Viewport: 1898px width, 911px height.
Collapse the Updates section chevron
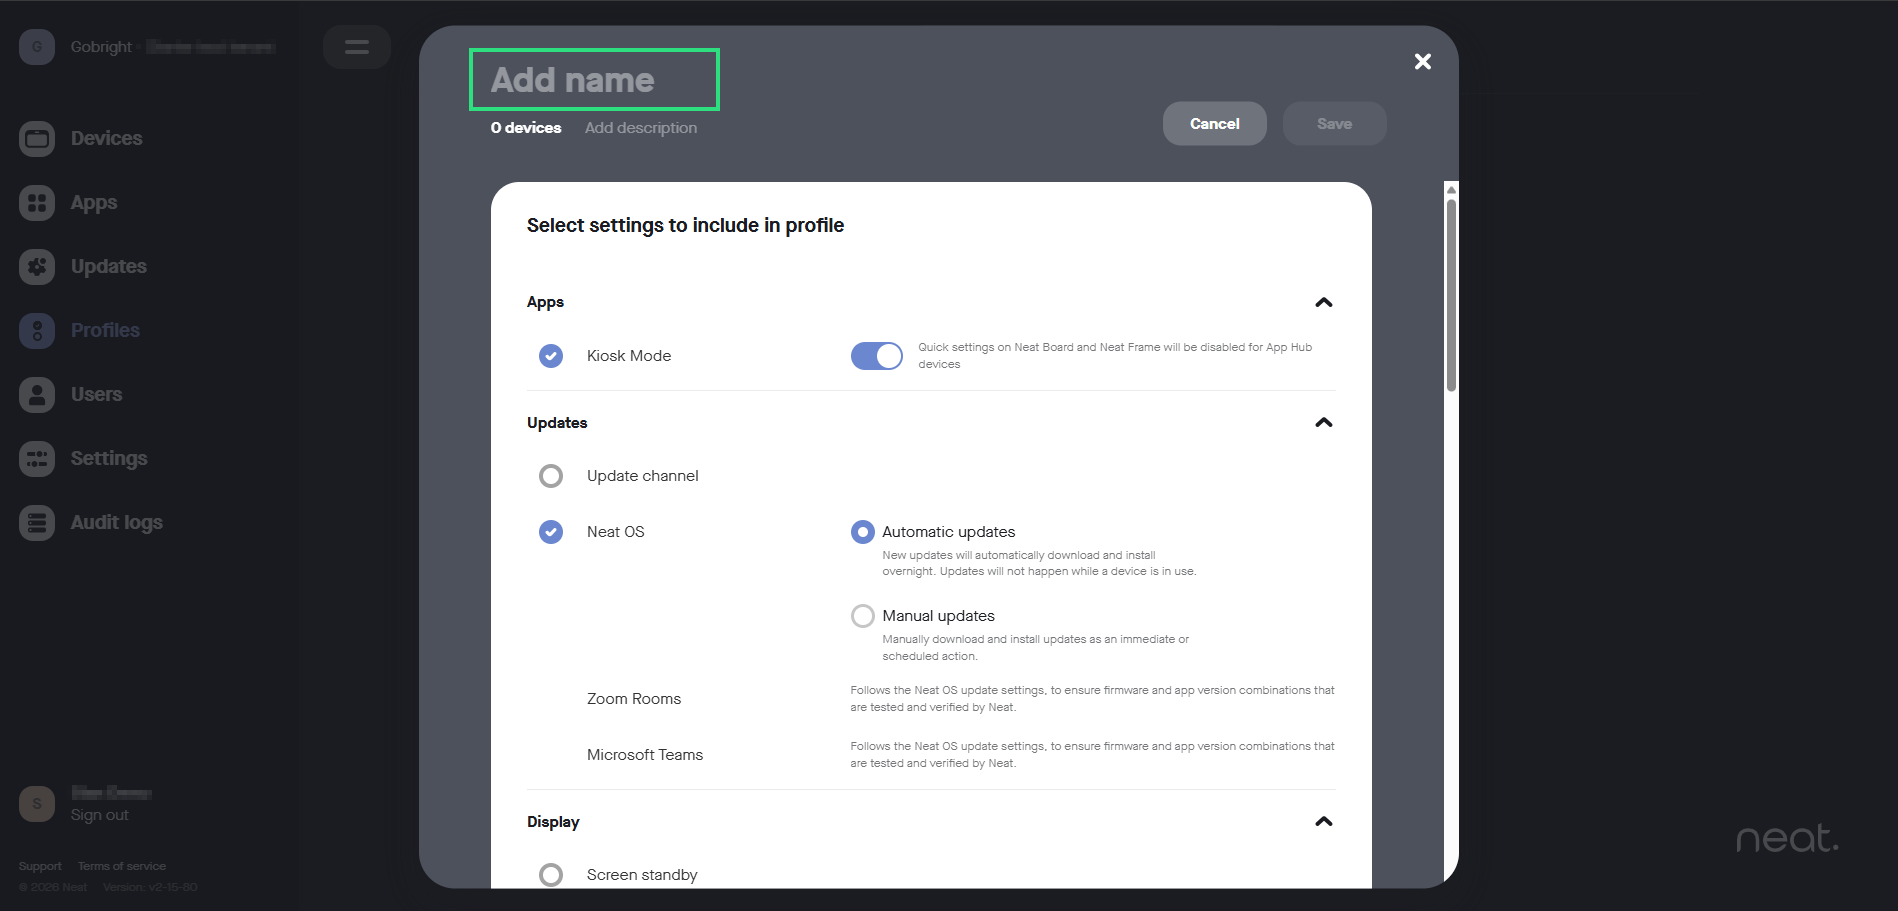[1323, 423]
